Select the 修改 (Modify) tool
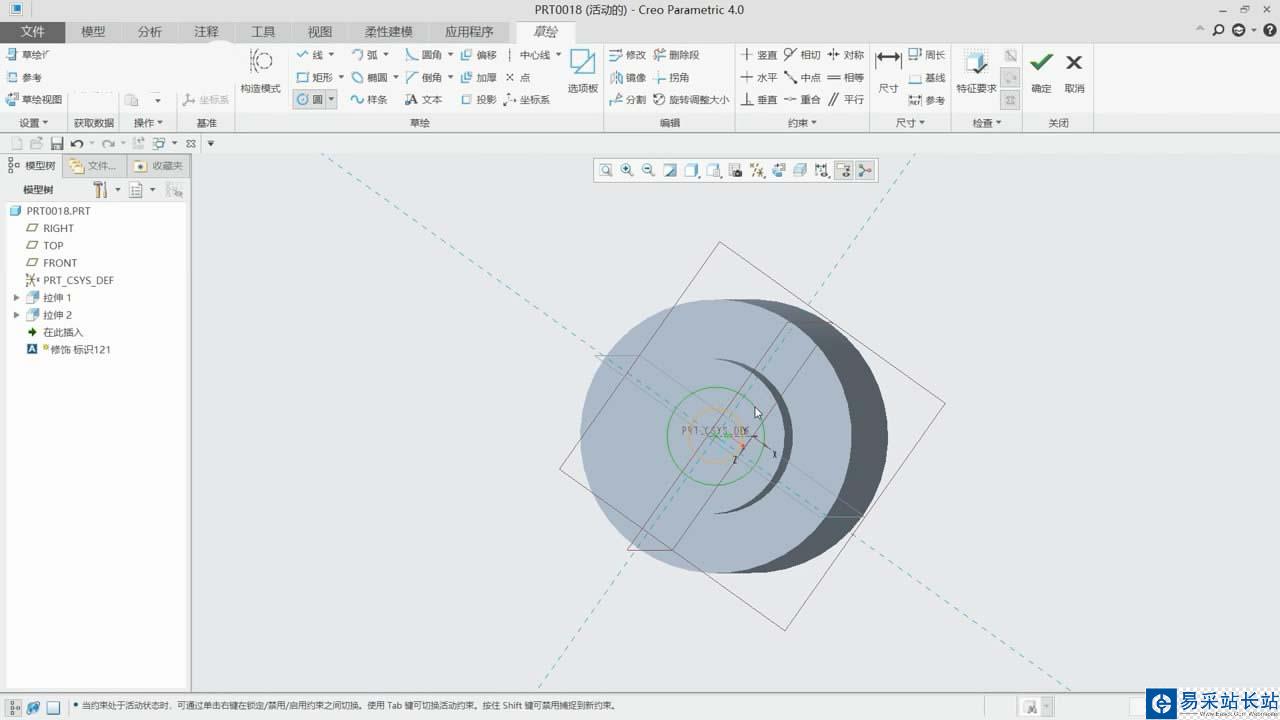The image size is (1280, 720). coord(627,55)
